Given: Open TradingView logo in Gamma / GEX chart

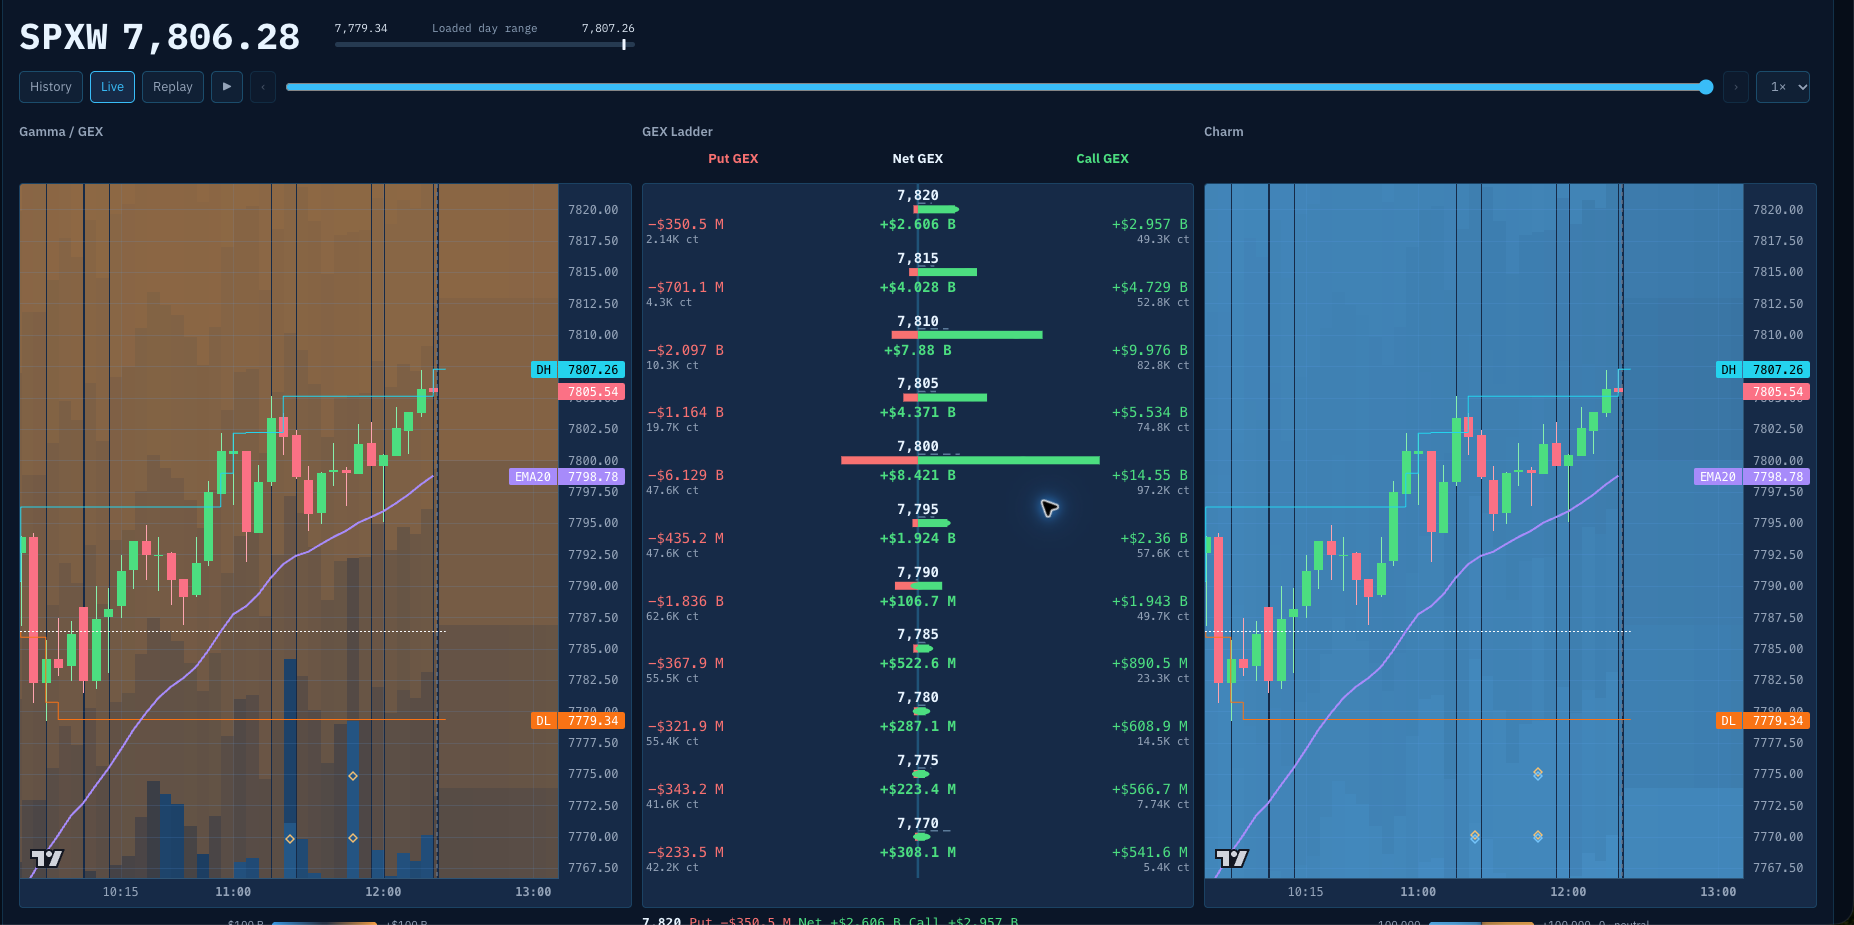Looking at the screenshot, I should [x=47, y=858].
